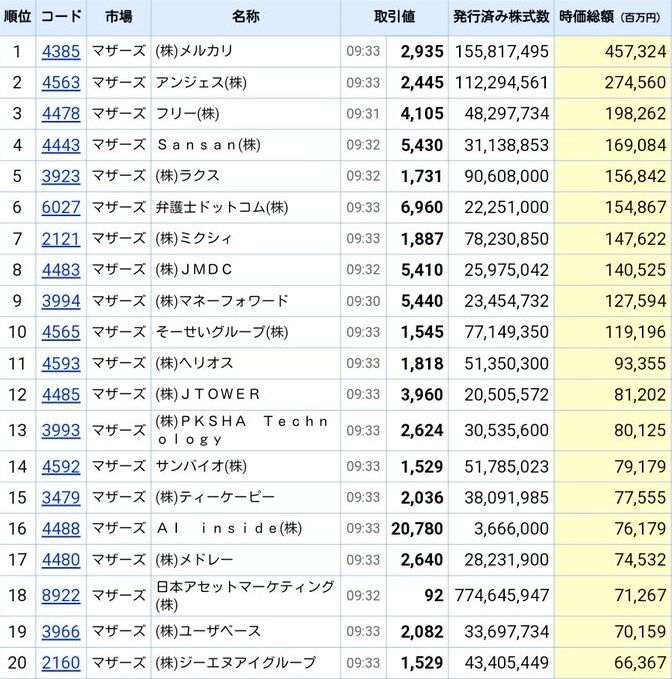Select company name サンバイオ(株)

(x=201, y=466)
